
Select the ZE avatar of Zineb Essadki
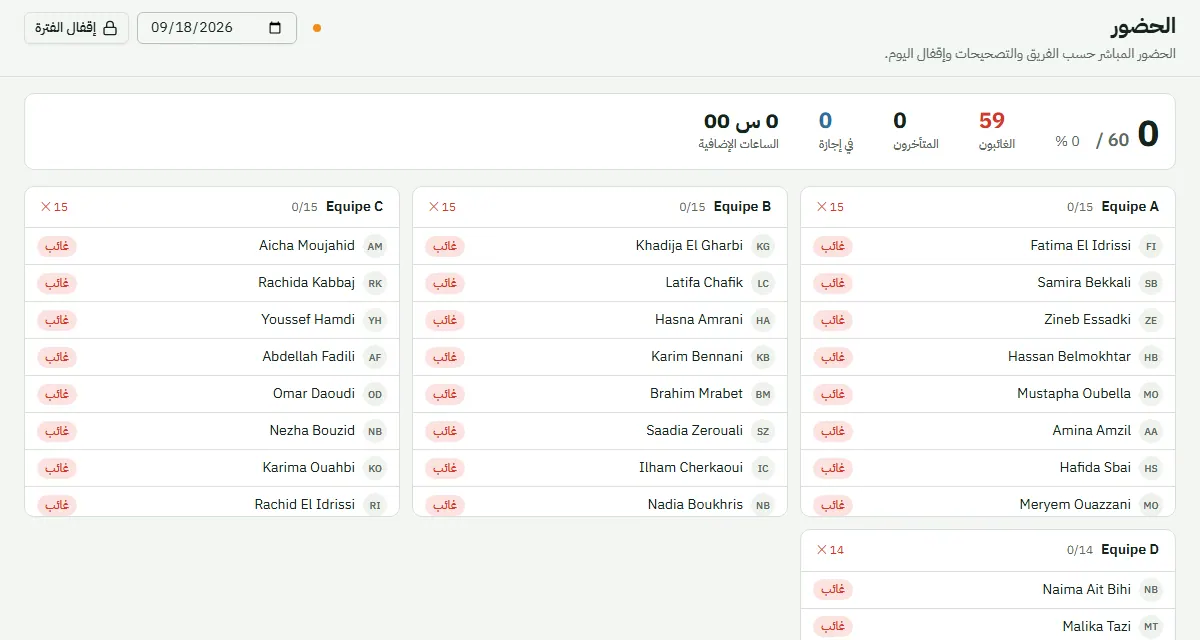1151,320
